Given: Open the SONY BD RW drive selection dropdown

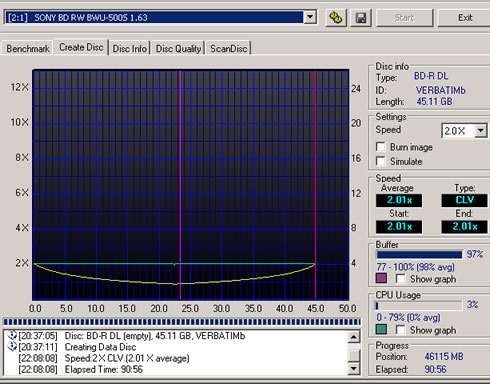Looking at the screenshot, I should tap(310, 17).
